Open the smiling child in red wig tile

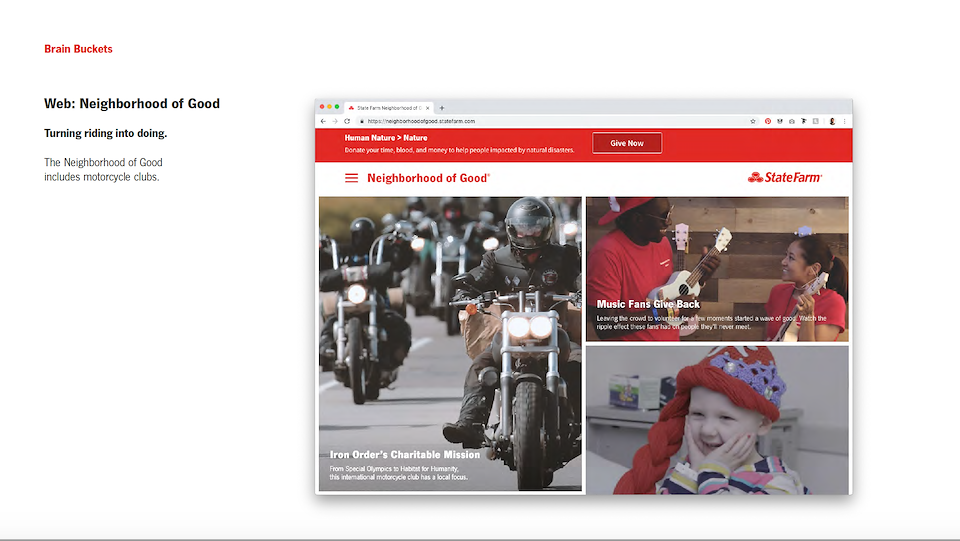[717, 420]
